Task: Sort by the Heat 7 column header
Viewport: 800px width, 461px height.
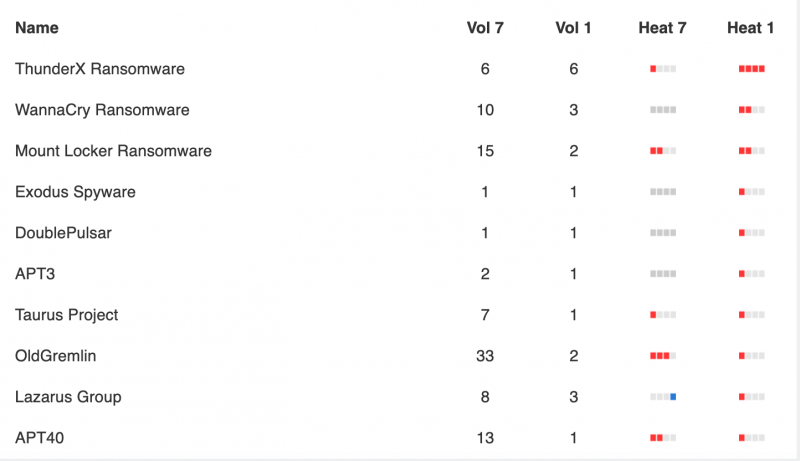Action: tap(662, 28)
